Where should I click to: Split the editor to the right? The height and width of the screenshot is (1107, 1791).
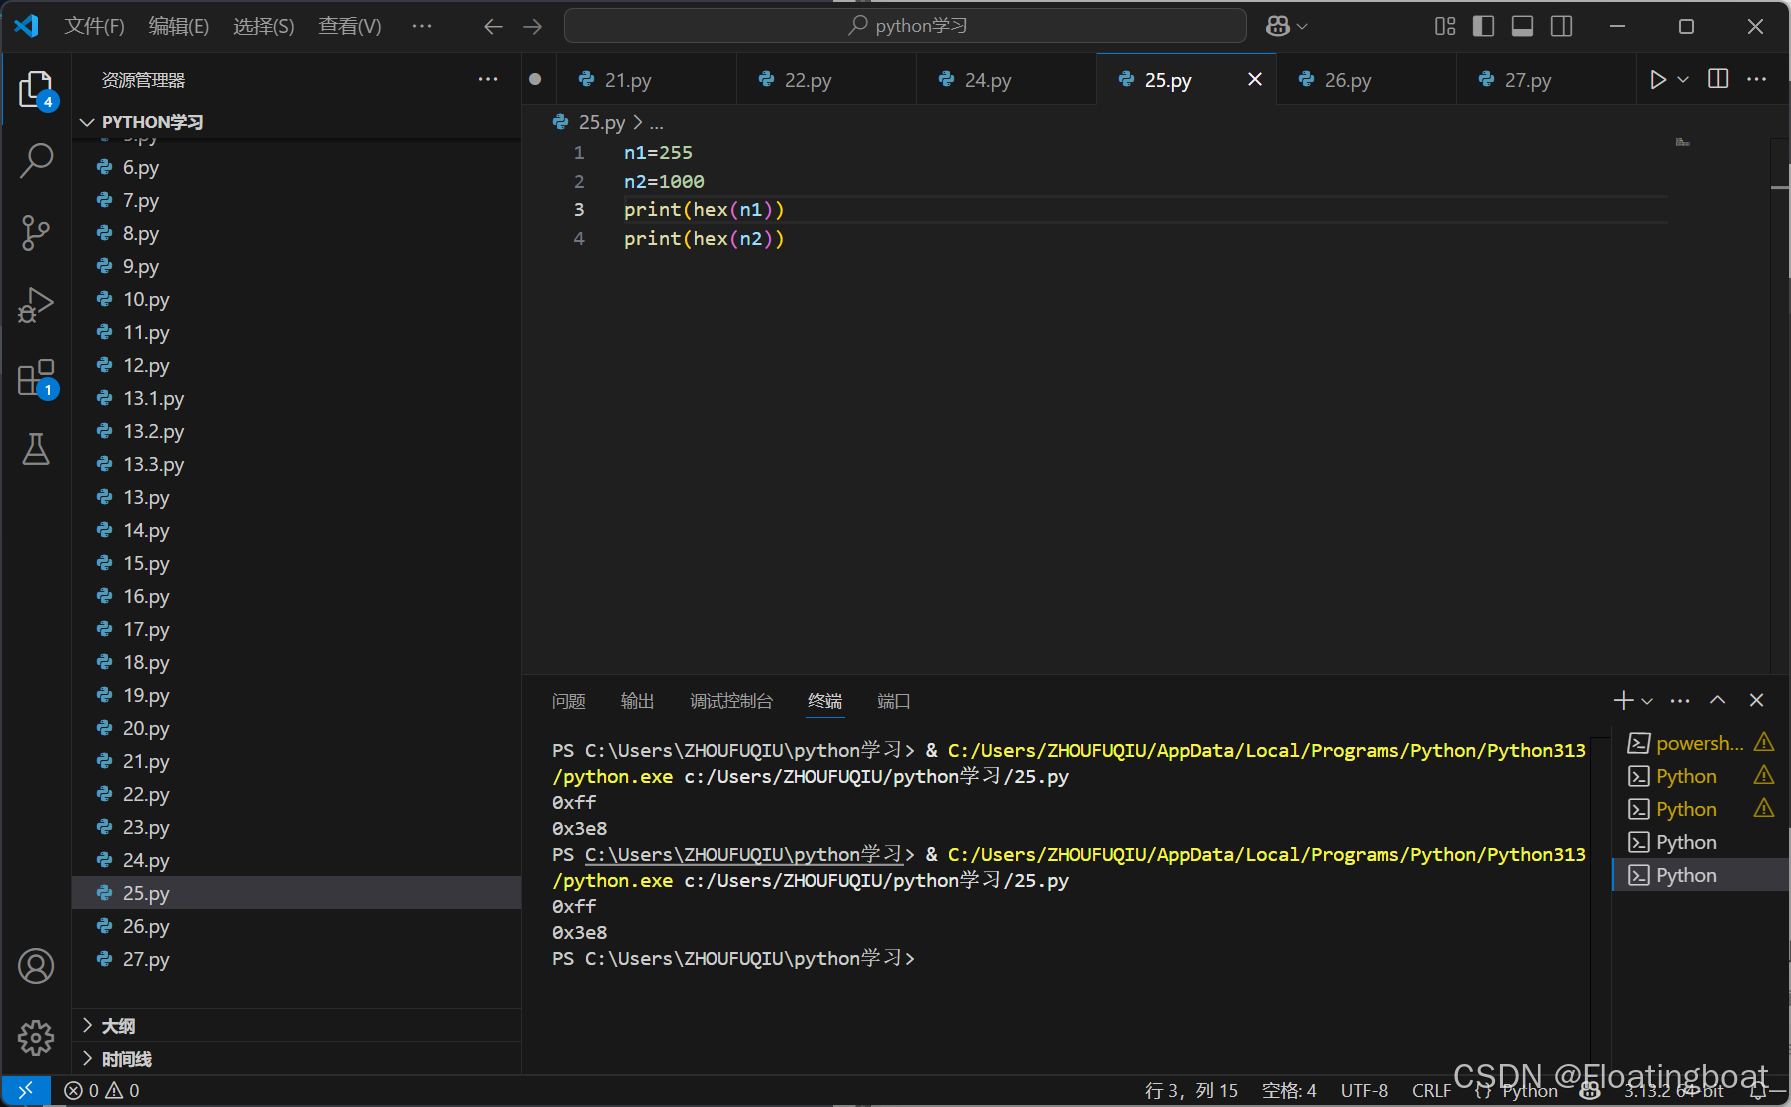coord(1718,80)
